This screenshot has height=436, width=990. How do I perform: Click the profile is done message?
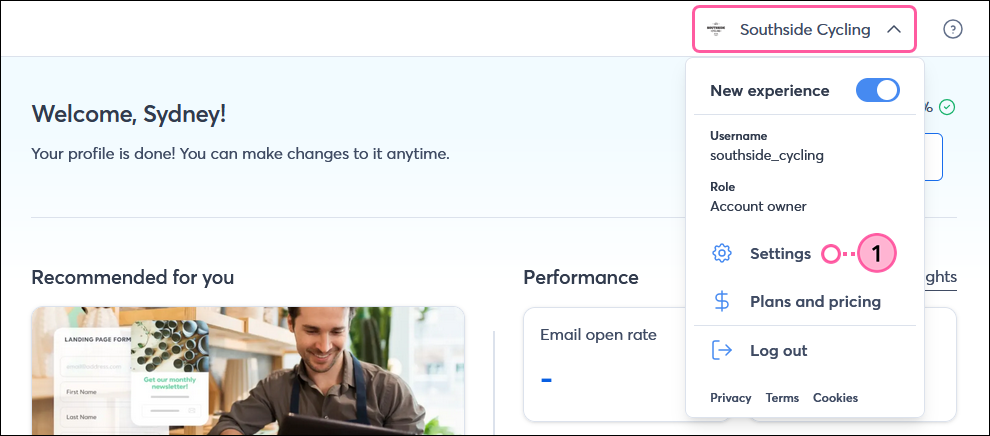coord(241,153)
